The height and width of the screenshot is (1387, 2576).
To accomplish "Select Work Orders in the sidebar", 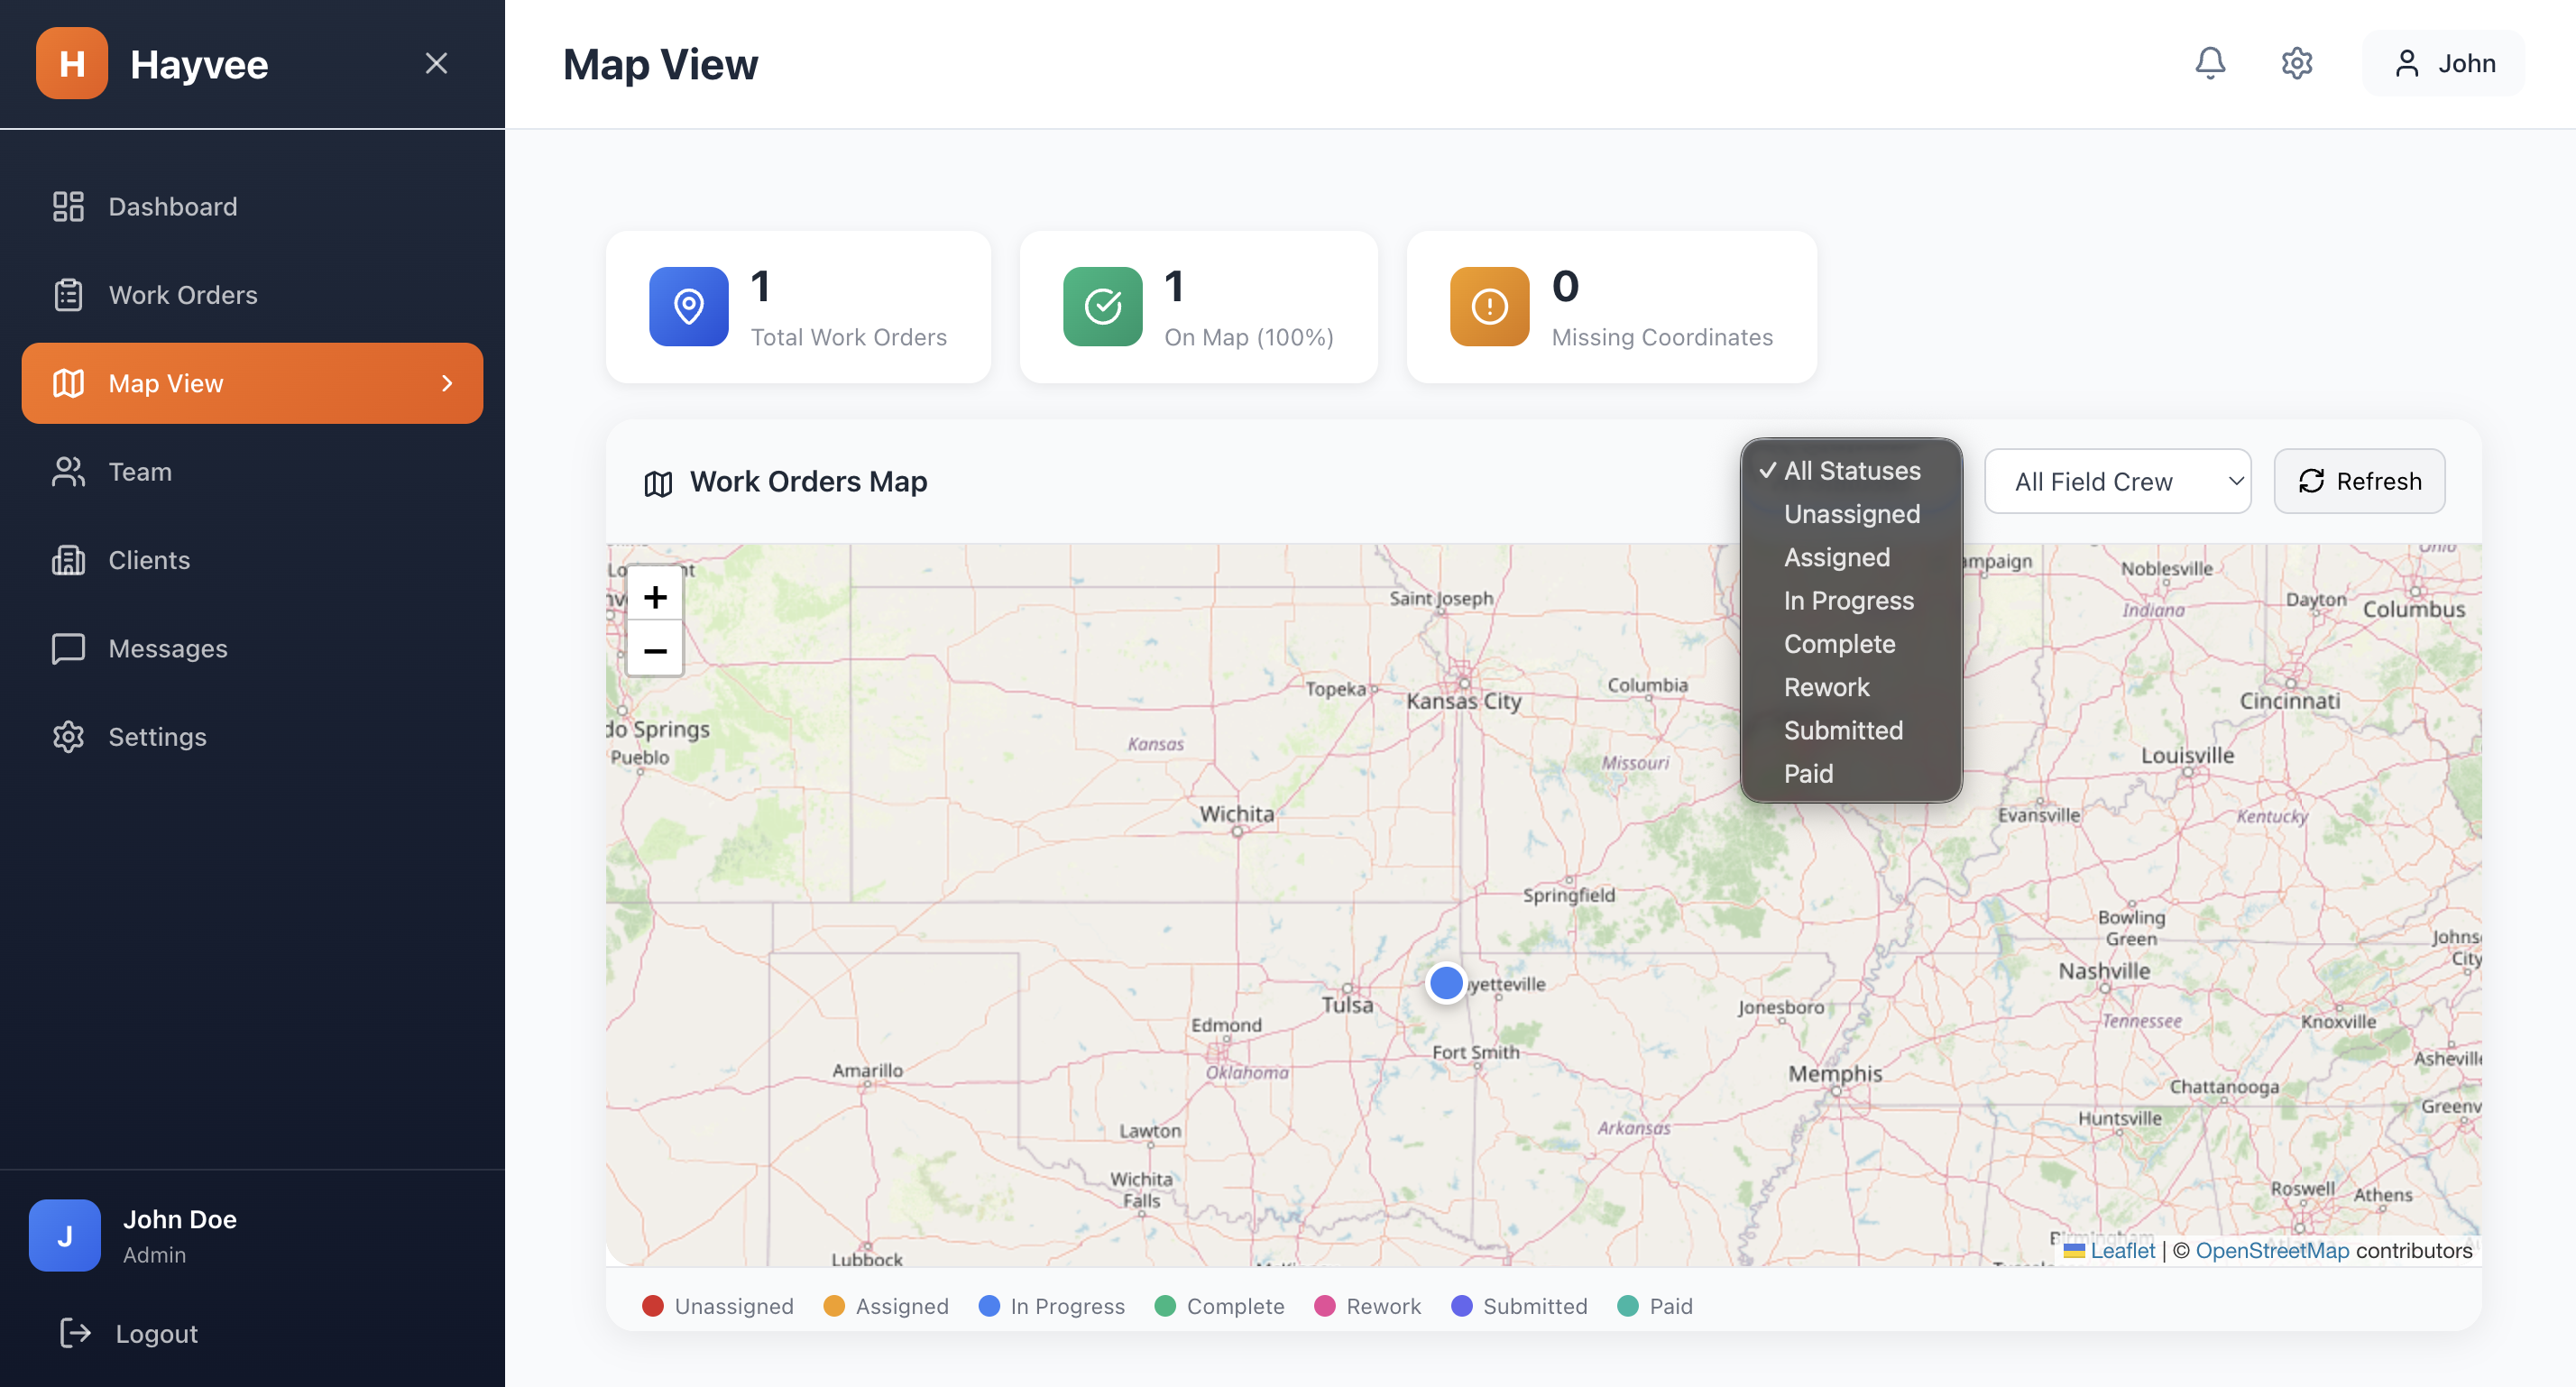I will pyautogui.click(x=183, y=294).
